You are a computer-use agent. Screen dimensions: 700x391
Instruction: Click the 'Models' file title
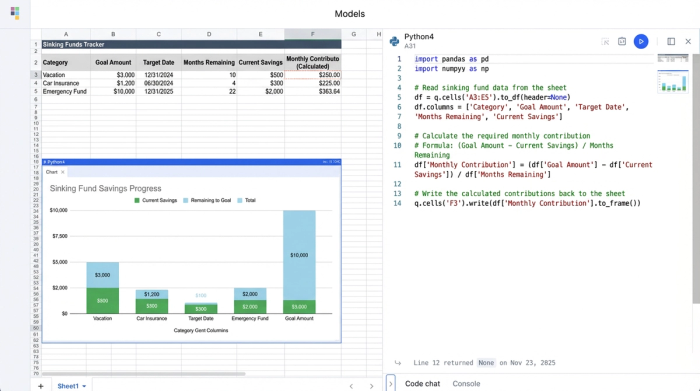(x=350, y=14)
